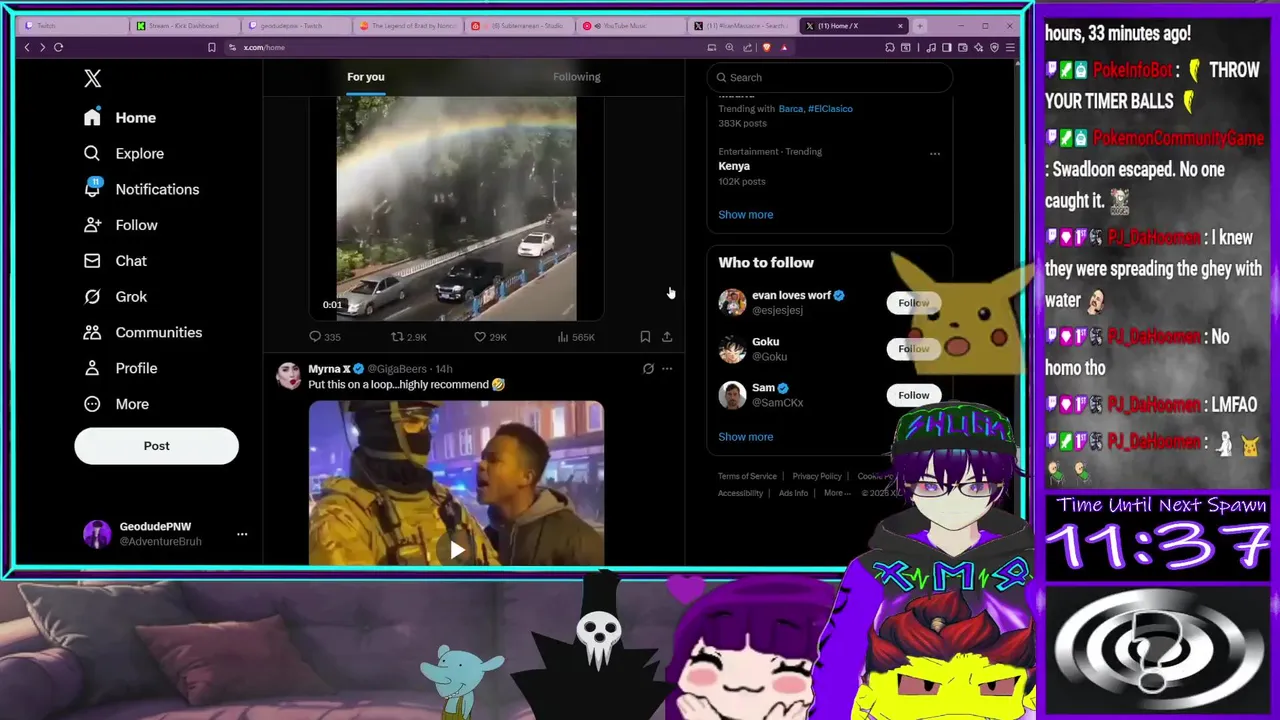The height and width of the screenshot is (720, 1280).
Task: Open the Ads info footer link
Action: 793,493
